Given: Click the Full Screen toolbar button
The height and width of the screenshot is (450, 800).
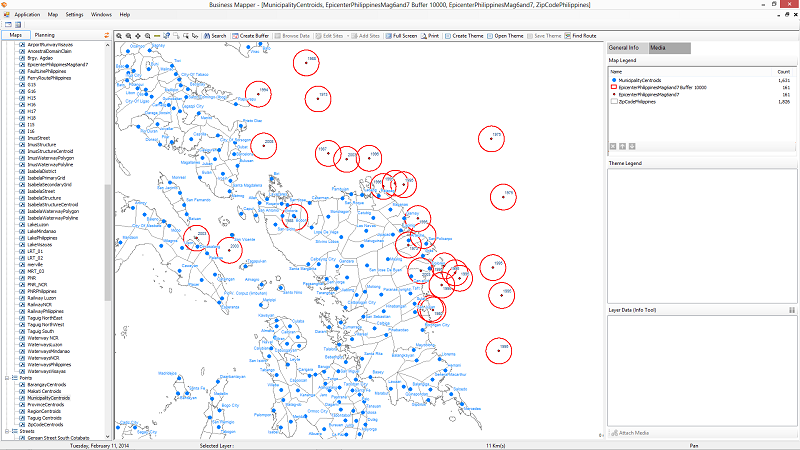Looking at the screenshot, I should tap(400, 35).
